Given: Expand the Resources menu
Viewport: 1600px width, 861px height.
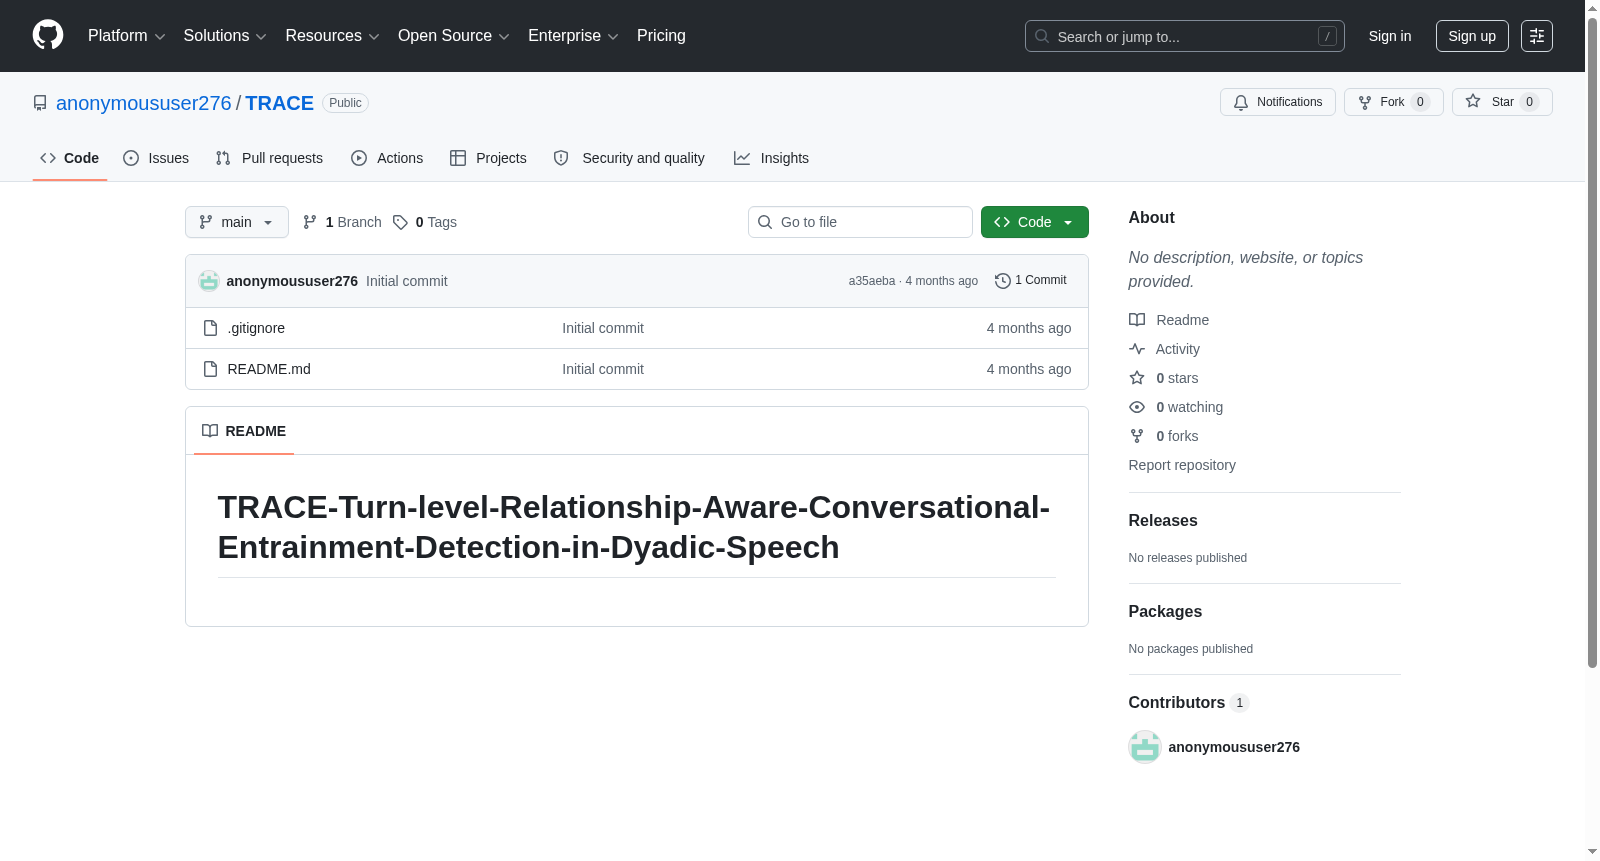Looking at the screenshot, I should (x=332, y=36).
